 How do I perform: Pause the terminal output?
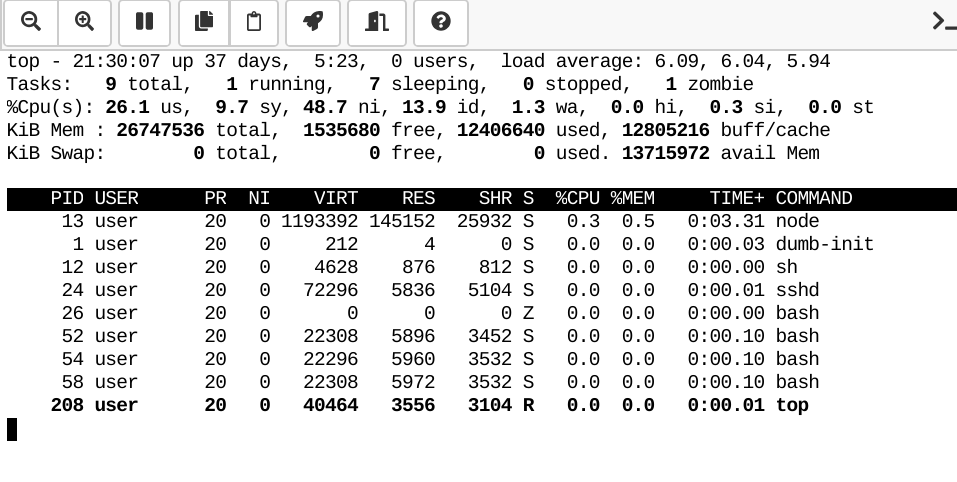(144, 21)
